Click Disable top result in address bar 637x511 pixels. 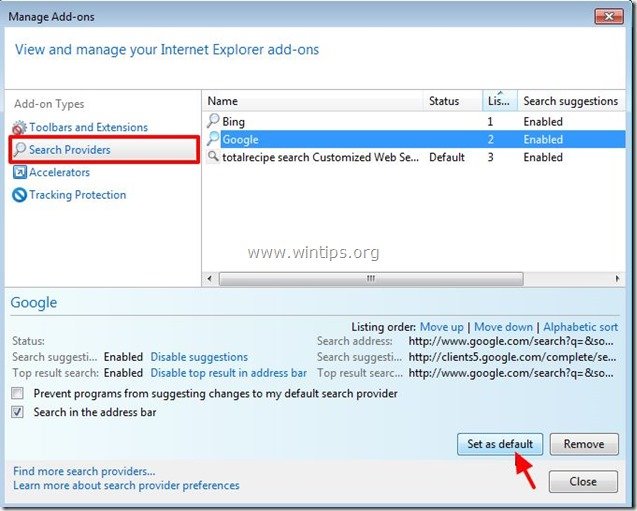[x=229, y=373]
